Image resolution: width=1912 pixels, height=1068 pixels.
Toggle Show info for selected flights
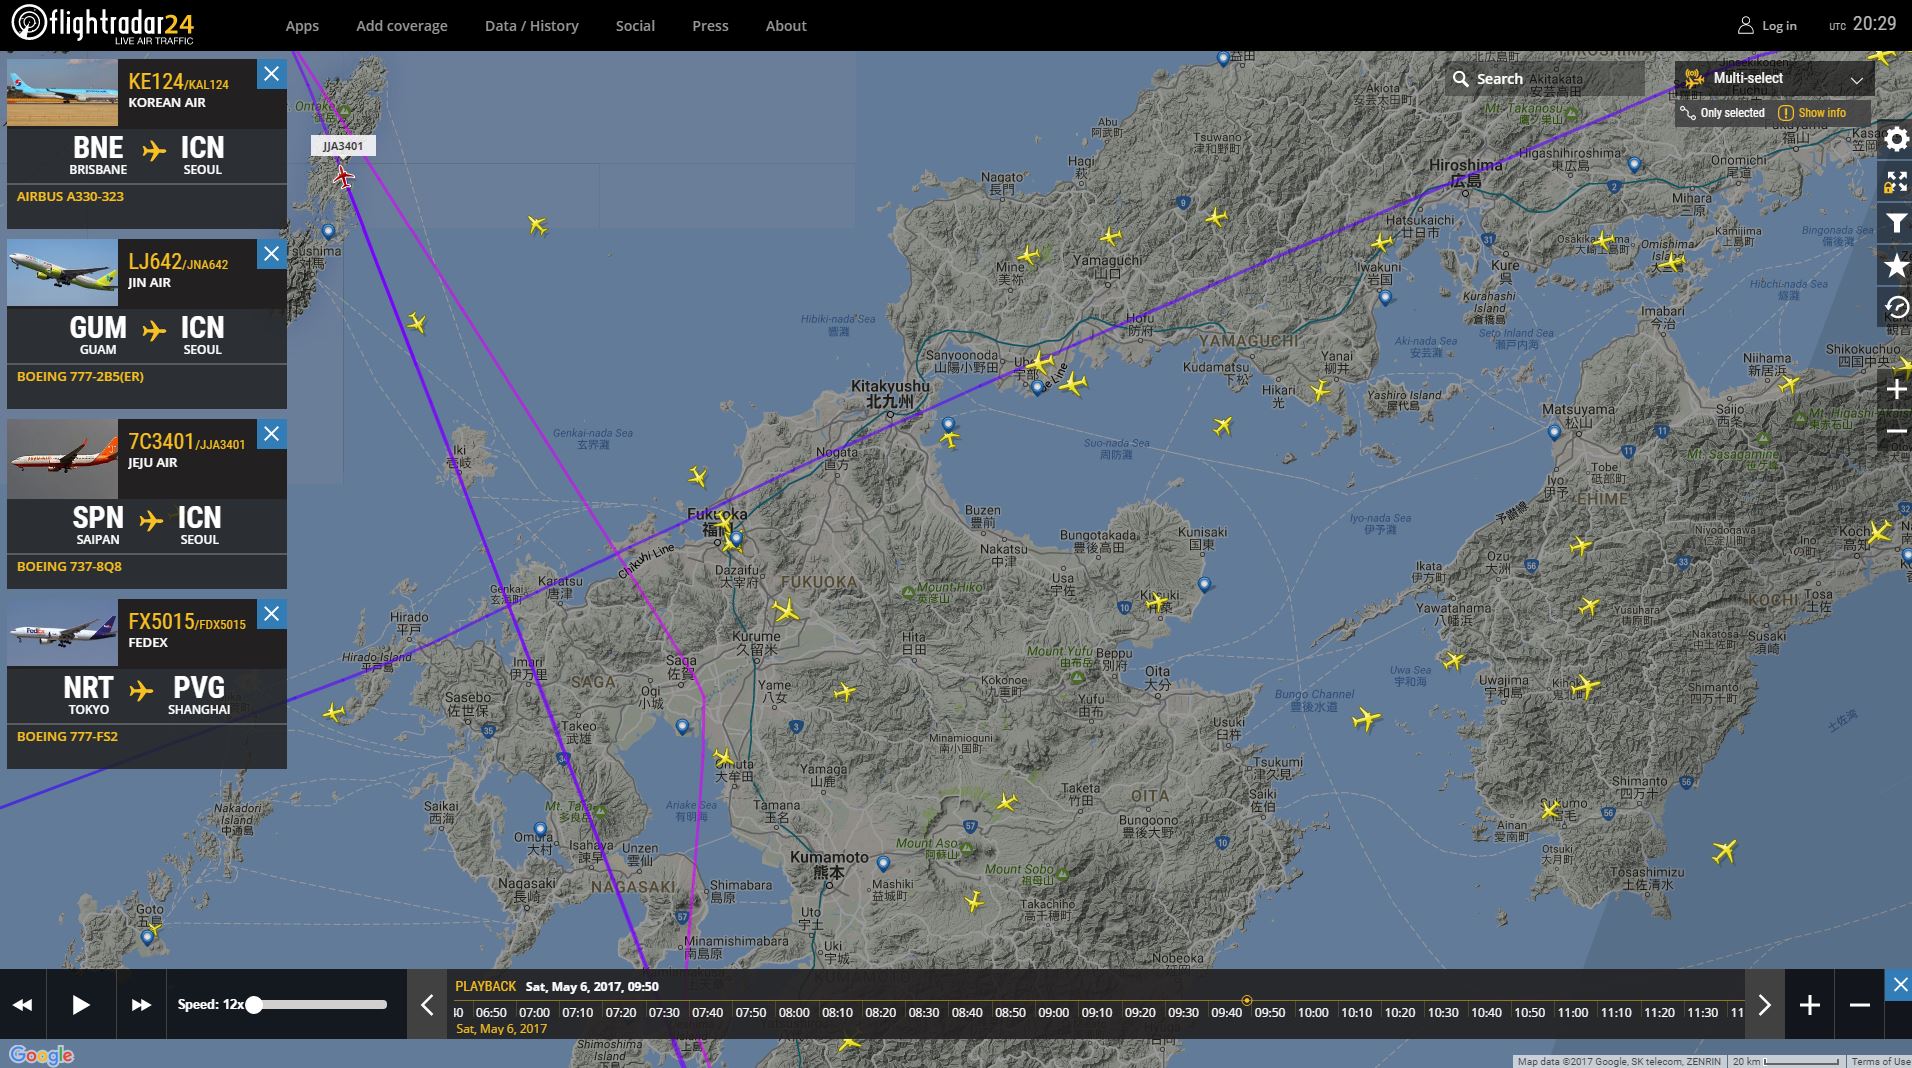[x=1812, y=113]
